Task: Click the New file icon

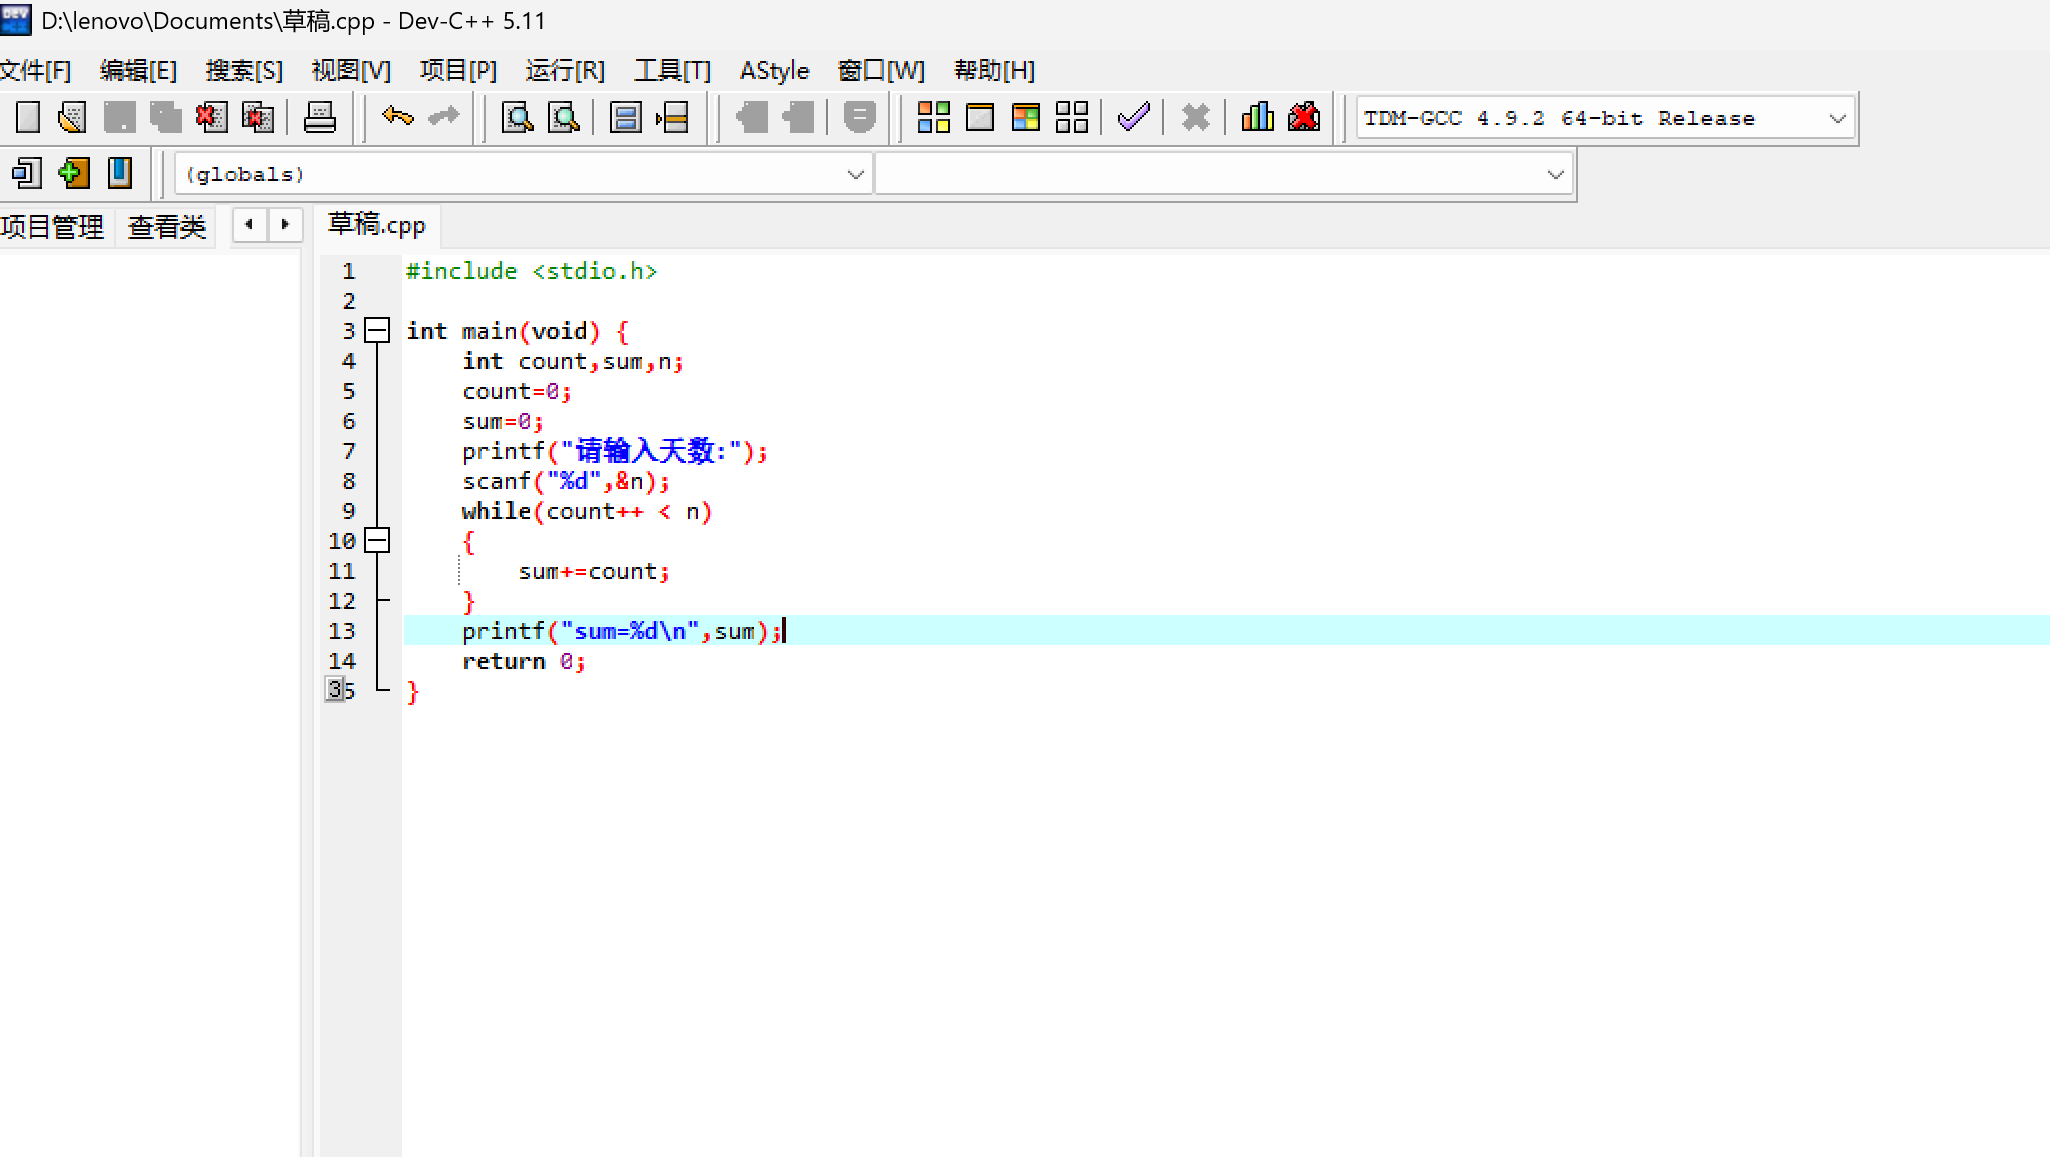Action: pyautogui.click(x=28, y=118)
